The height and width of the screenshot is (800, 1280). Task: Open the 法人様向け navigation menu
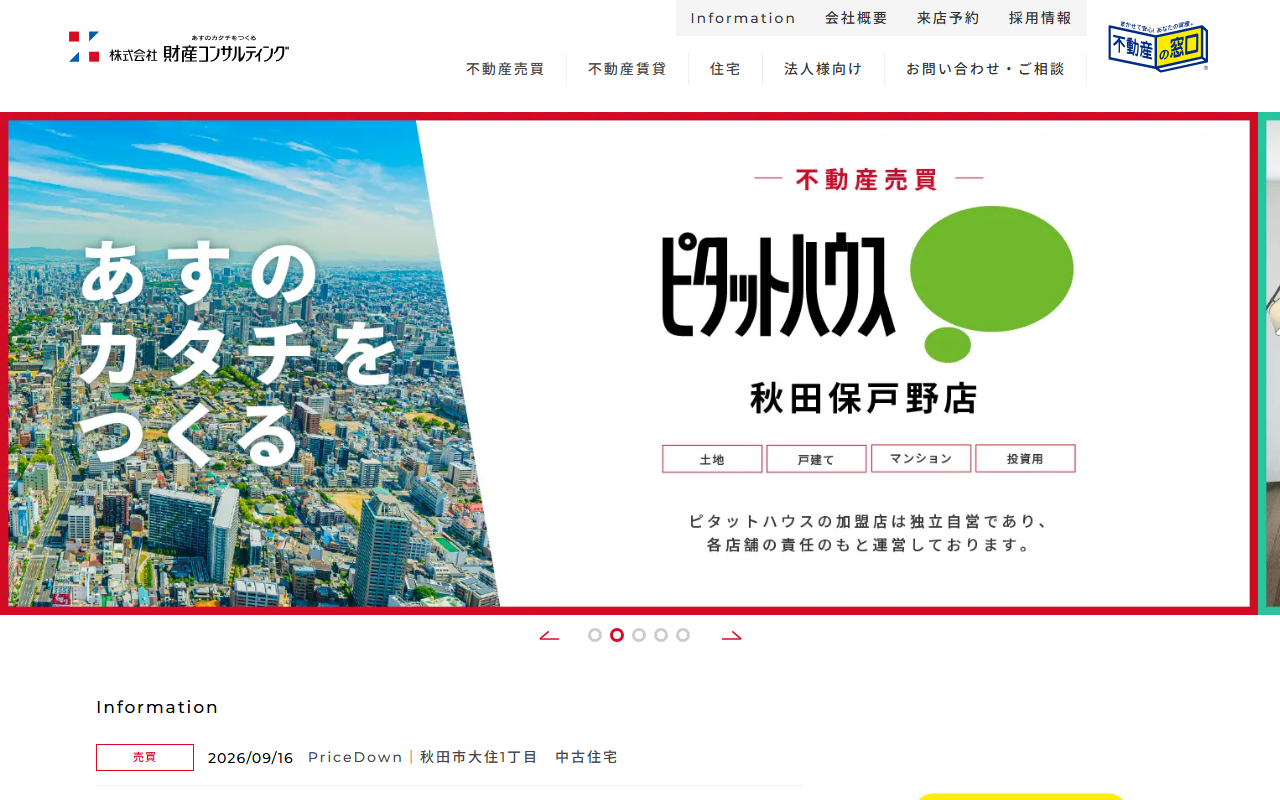823,69
